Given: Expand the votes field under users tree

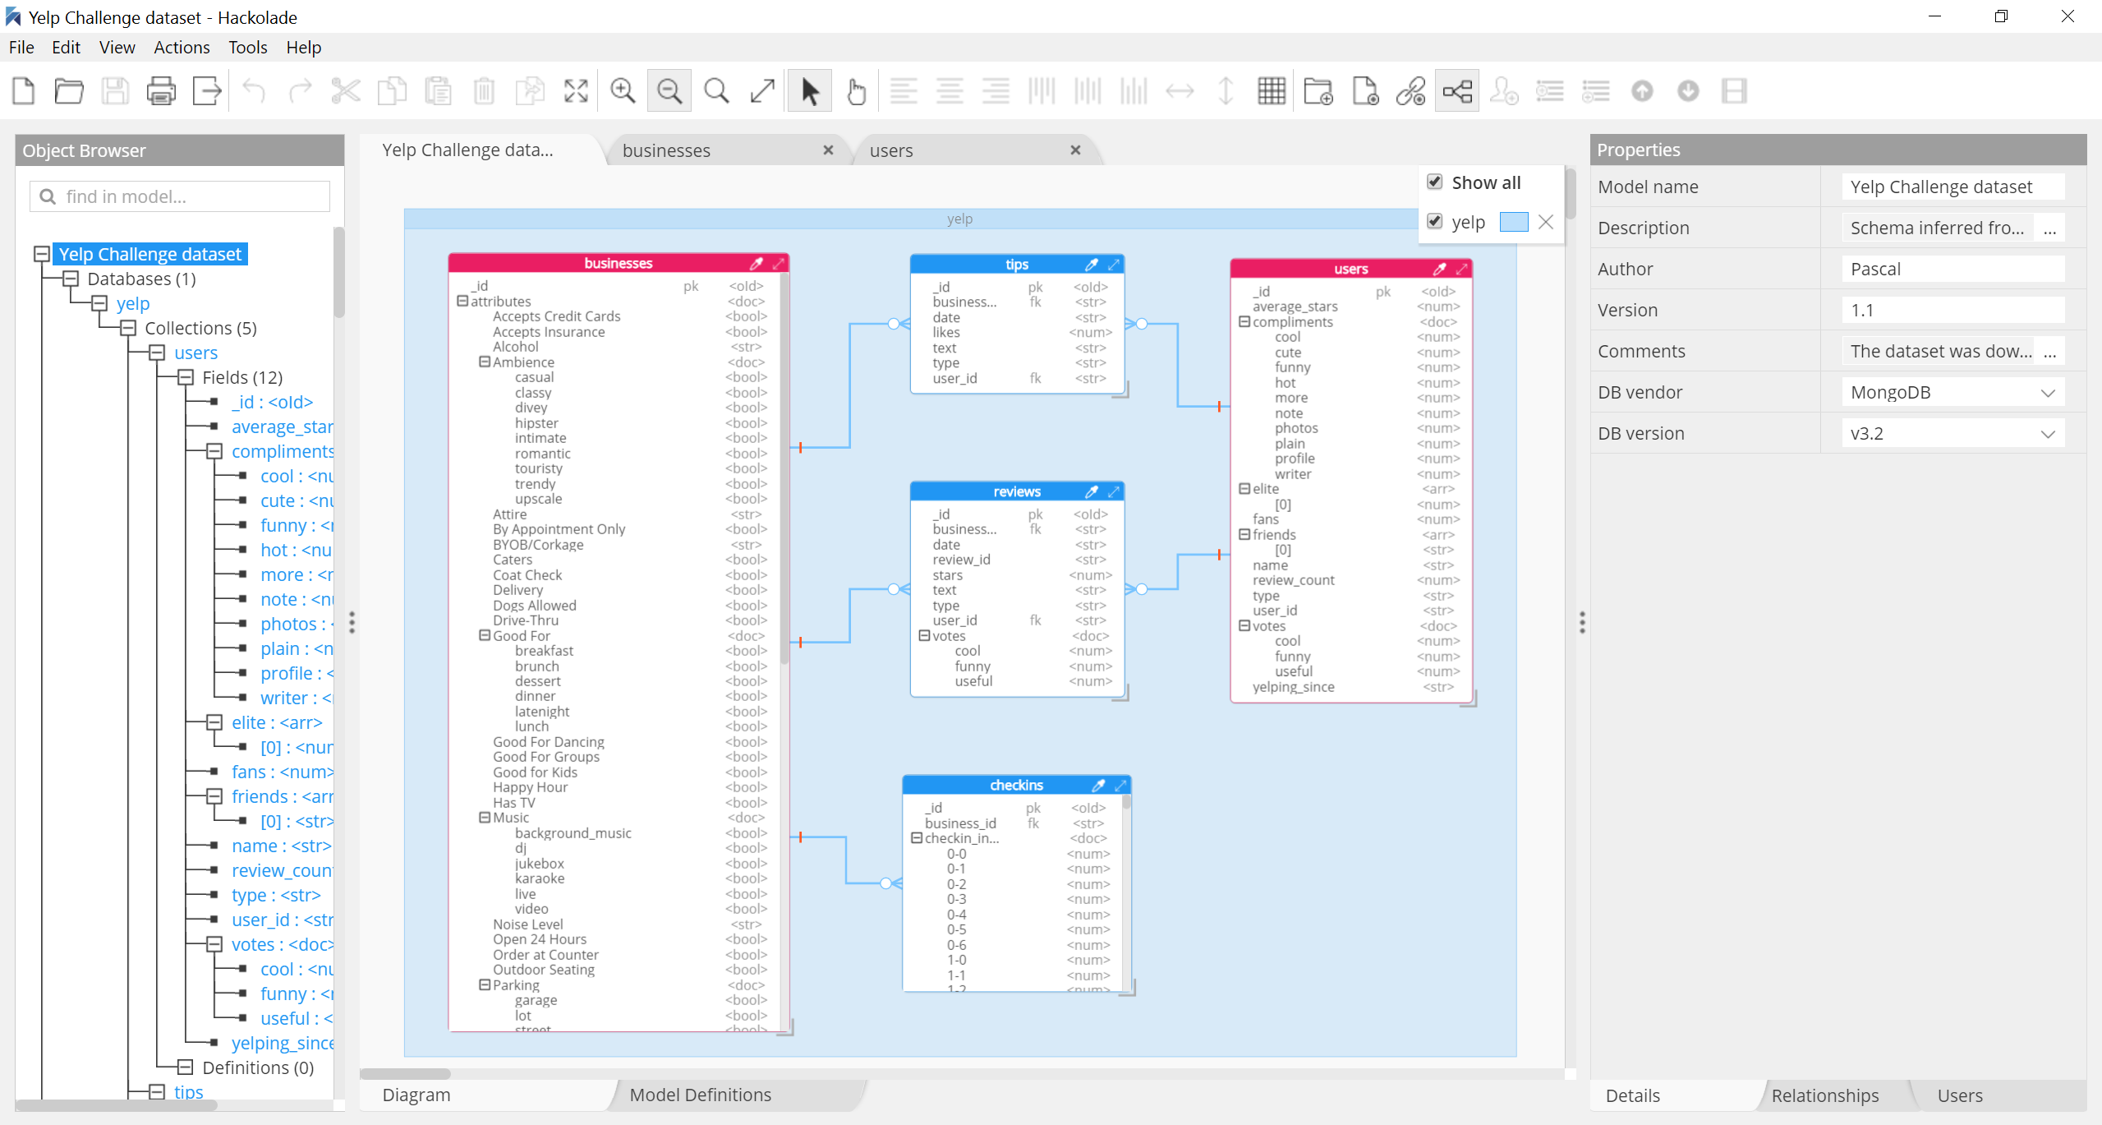Looking at the screenshot, I should [211, 944].
